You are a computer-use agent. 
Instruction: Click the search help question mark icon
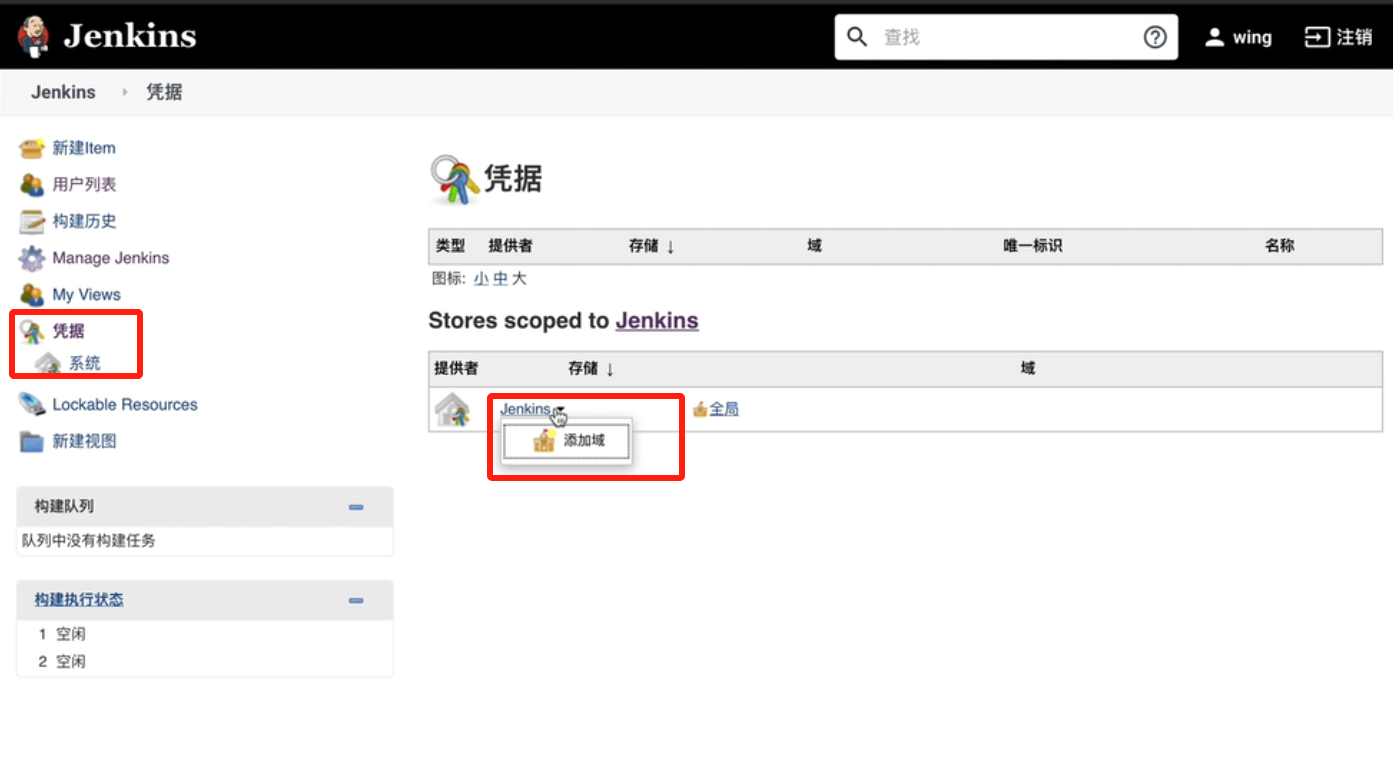tap(1155, 37)
